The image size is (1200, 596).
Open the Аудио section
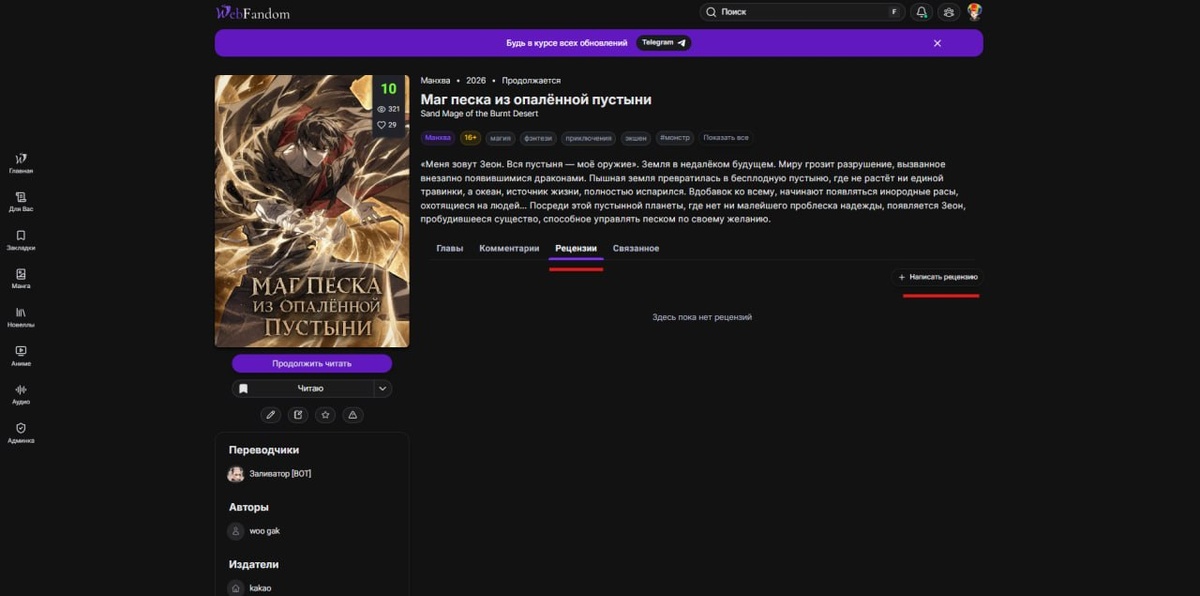tap(21, 394)
